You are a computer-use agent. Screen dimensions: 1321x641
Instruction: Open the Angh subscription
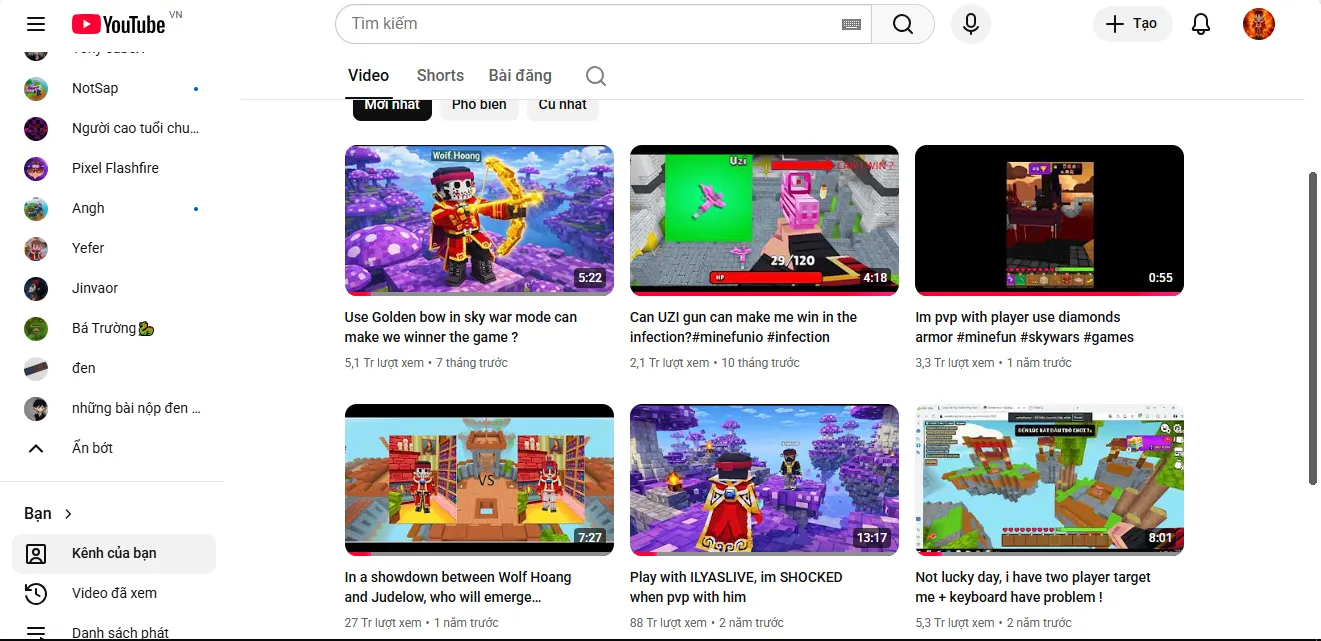coord(114,208)
